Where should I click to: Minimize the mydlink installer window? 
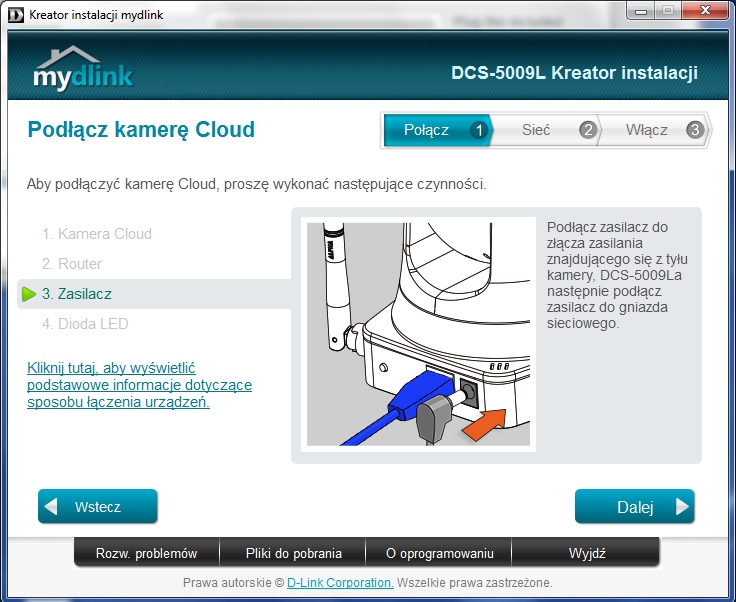click(640, 10)
